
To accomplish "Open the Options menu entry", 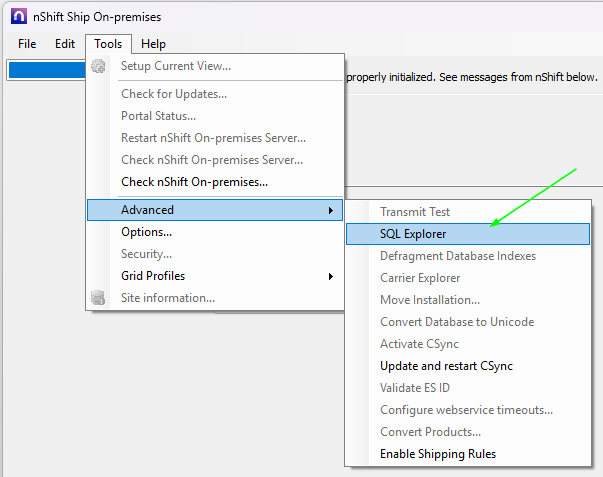I will click(146, 232).
